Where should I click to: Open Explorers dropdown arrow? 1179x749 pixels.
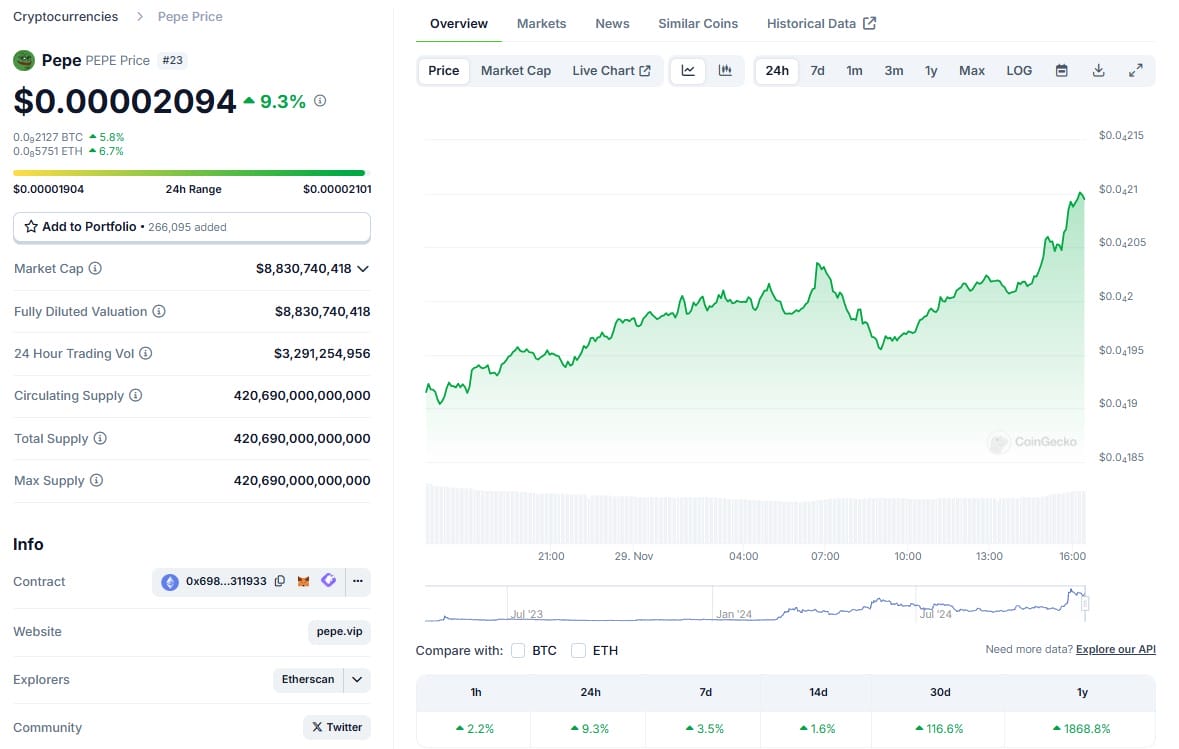coord(357,680)
